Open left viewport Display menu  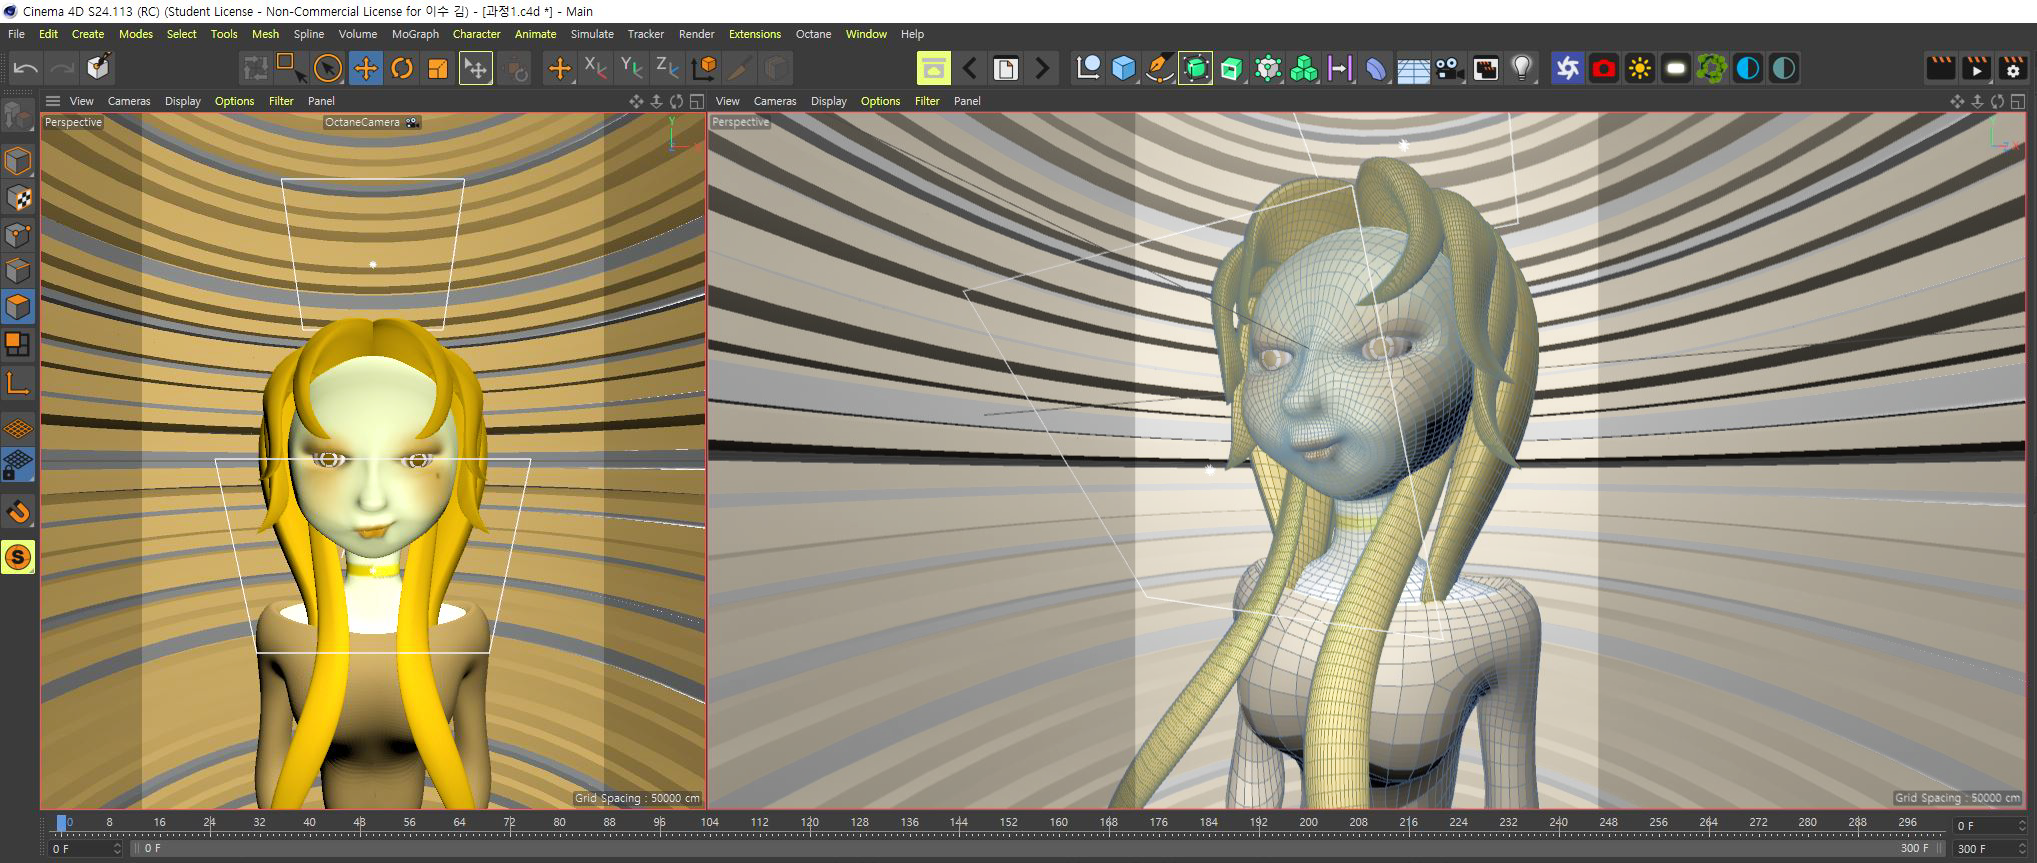pyautogui.click(x=183, y=101)
